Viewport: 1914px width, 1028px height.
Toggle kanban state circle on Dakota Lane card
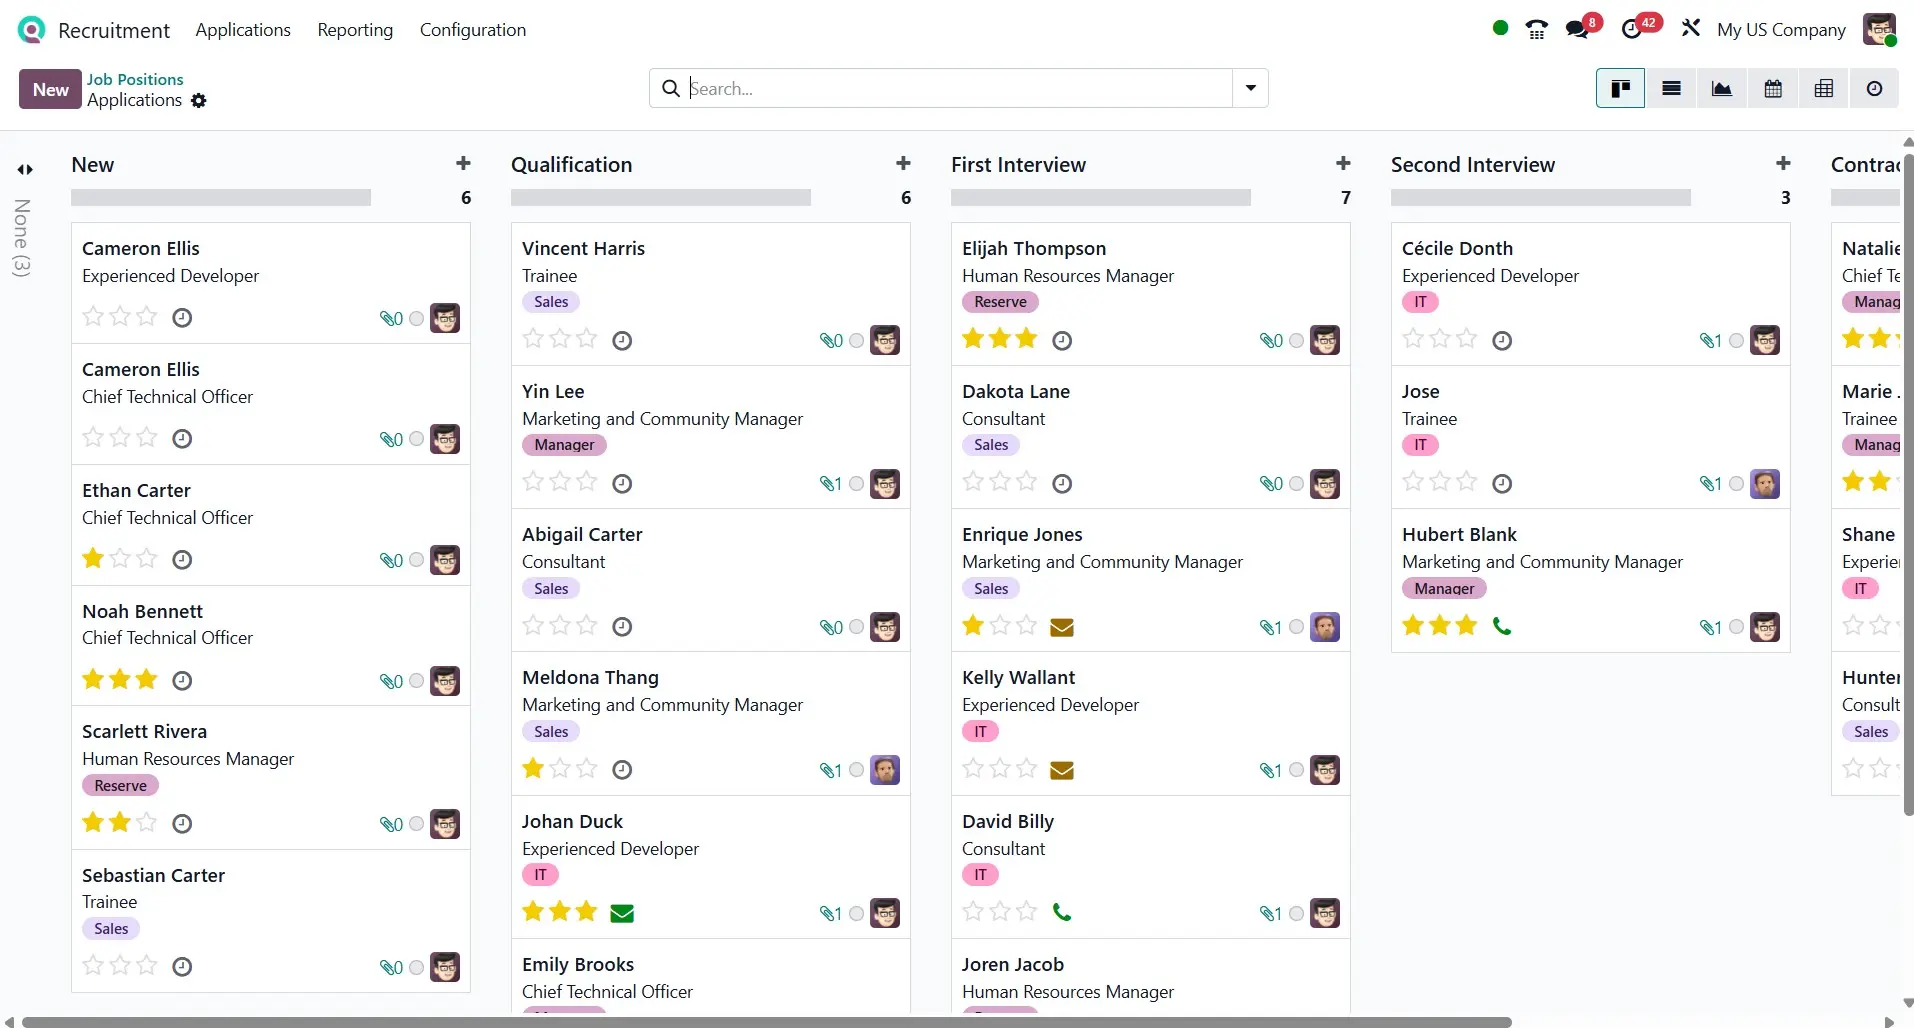pos(1296,484)
